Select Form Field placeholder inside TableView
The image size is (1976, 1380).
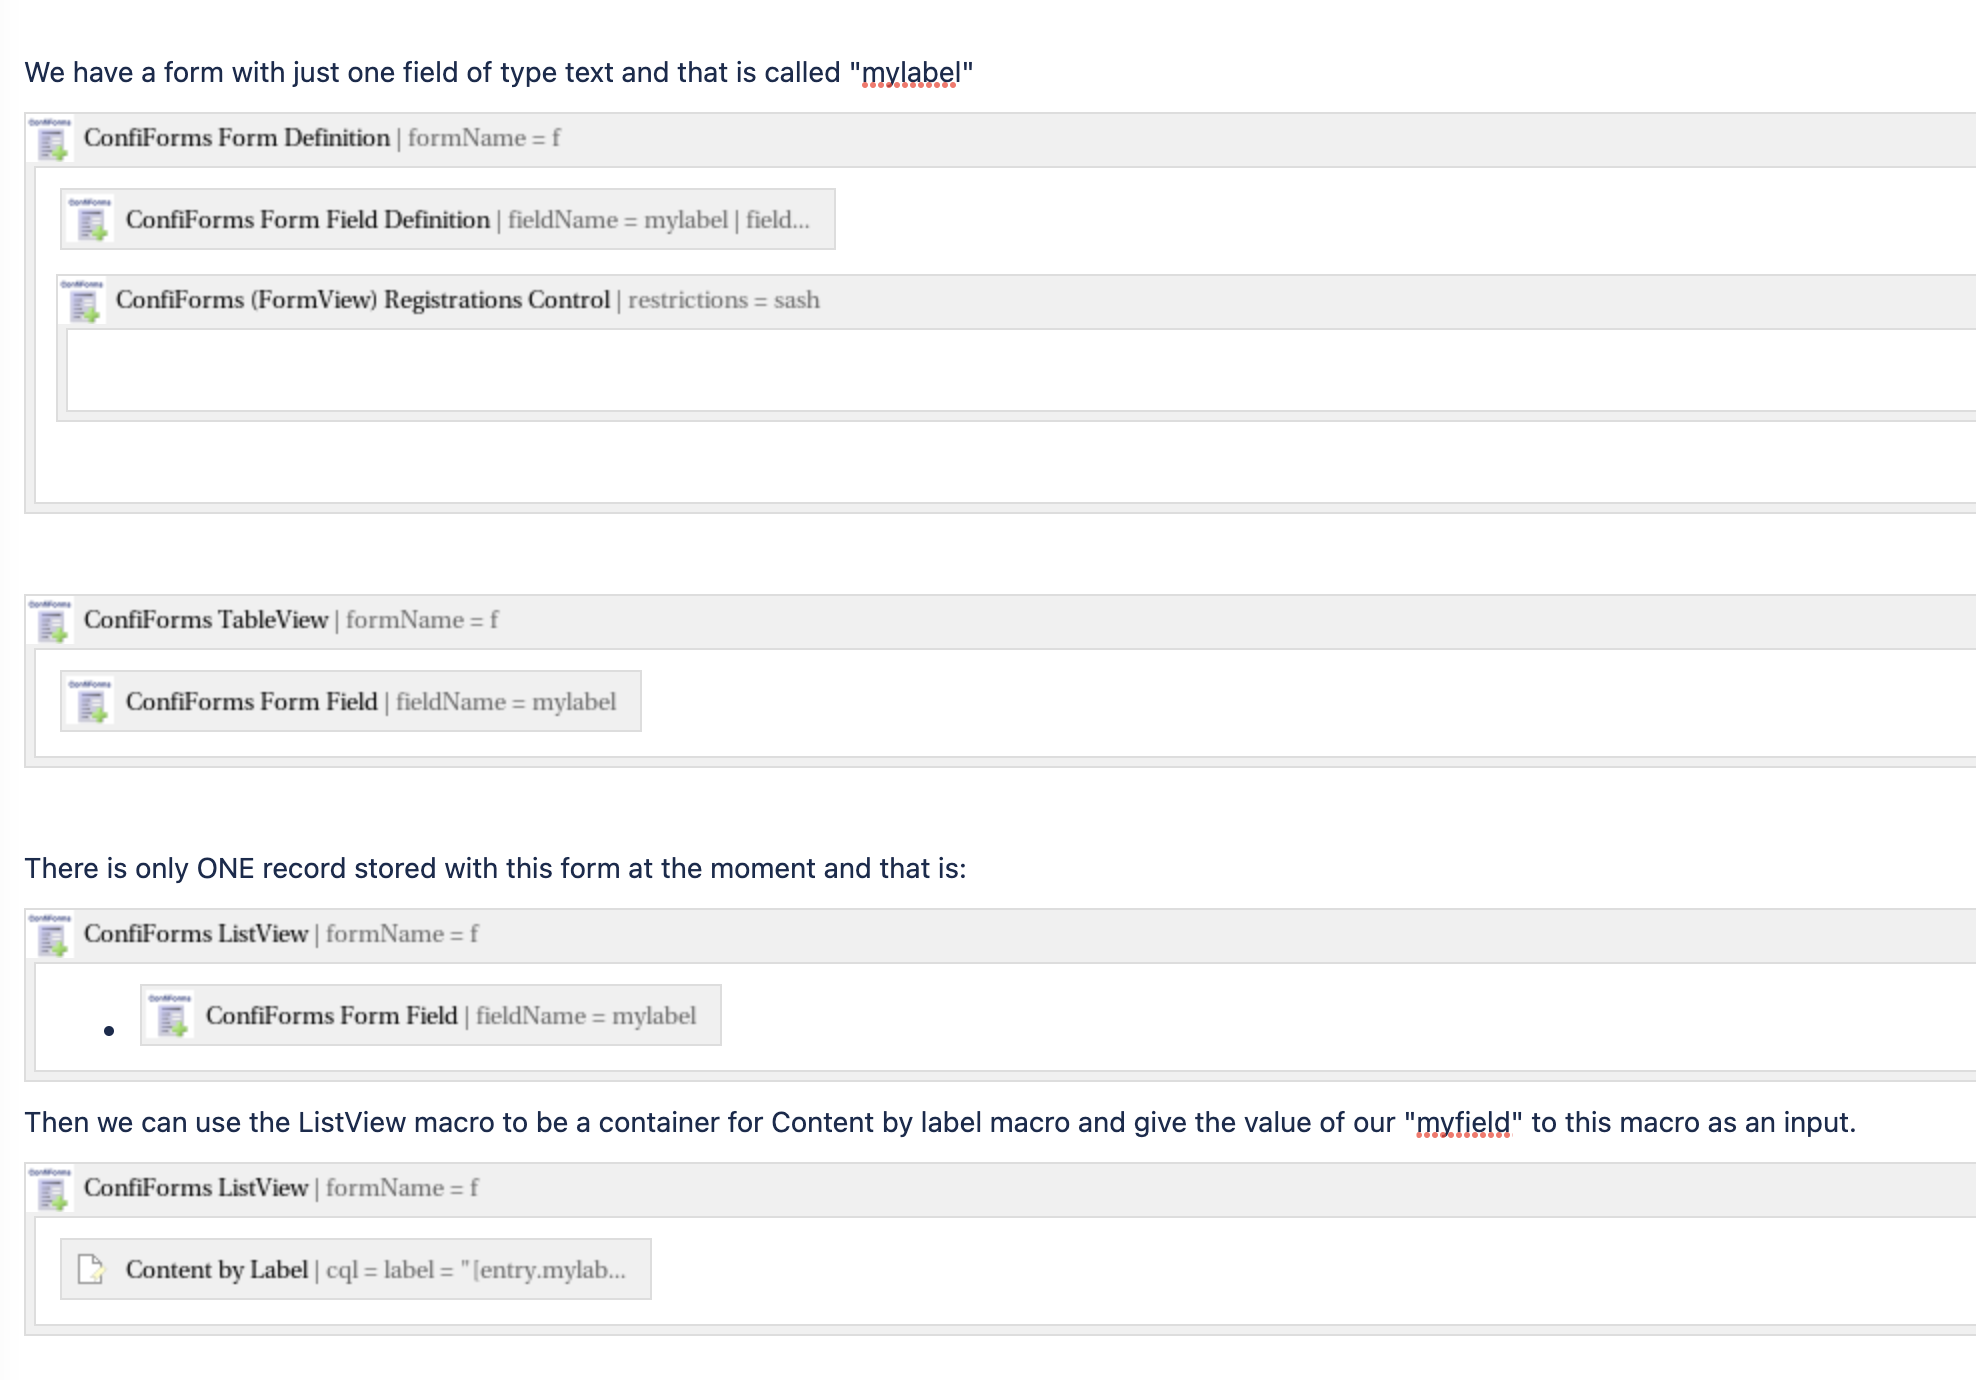(x=351, y=702)
